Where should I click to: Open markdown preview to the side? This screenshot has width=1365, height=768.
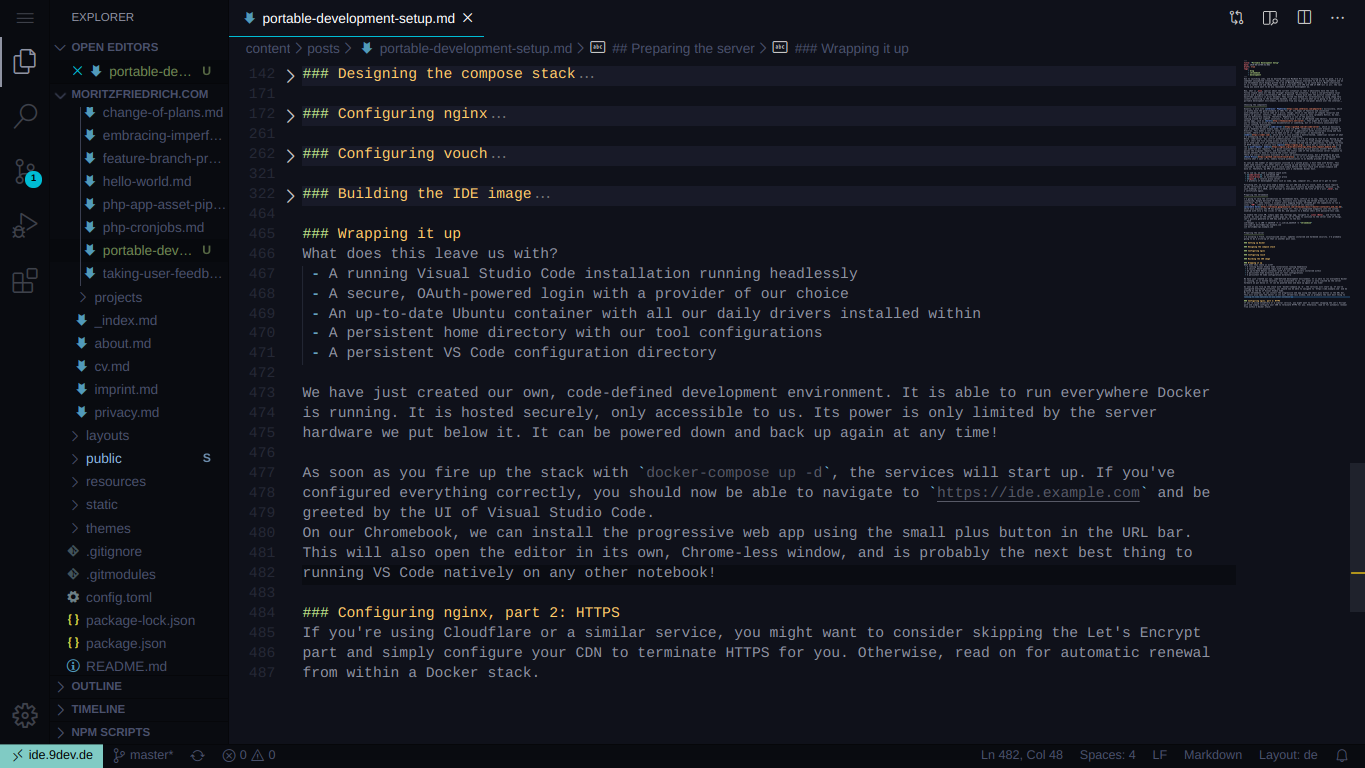[x=1271, y=18]
